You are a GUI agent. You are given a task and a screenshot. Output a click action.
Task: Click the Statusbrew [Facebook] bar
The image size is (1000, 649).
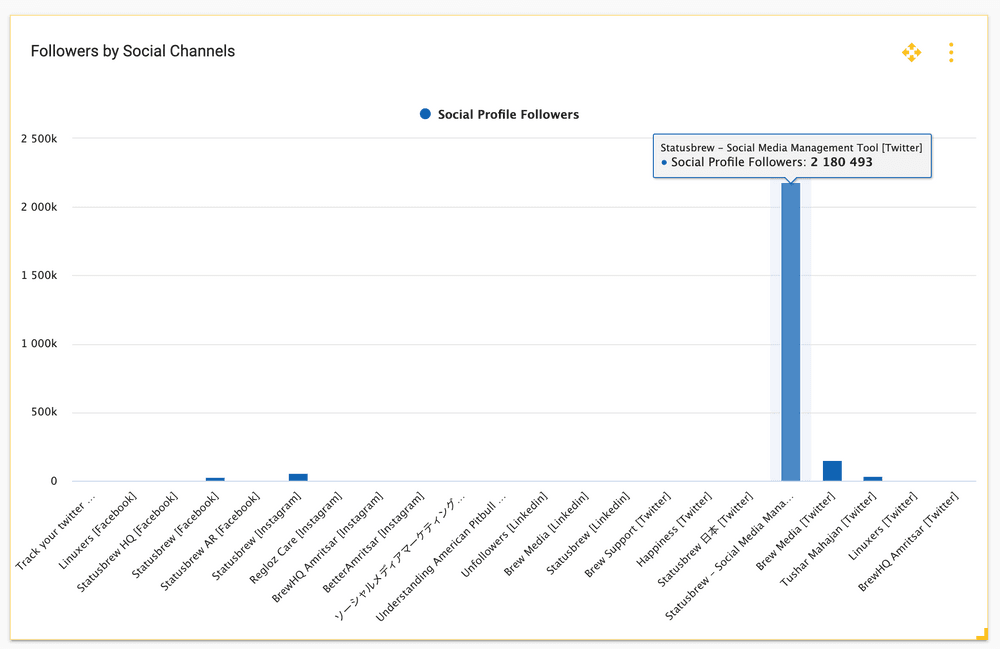(215, 479)
